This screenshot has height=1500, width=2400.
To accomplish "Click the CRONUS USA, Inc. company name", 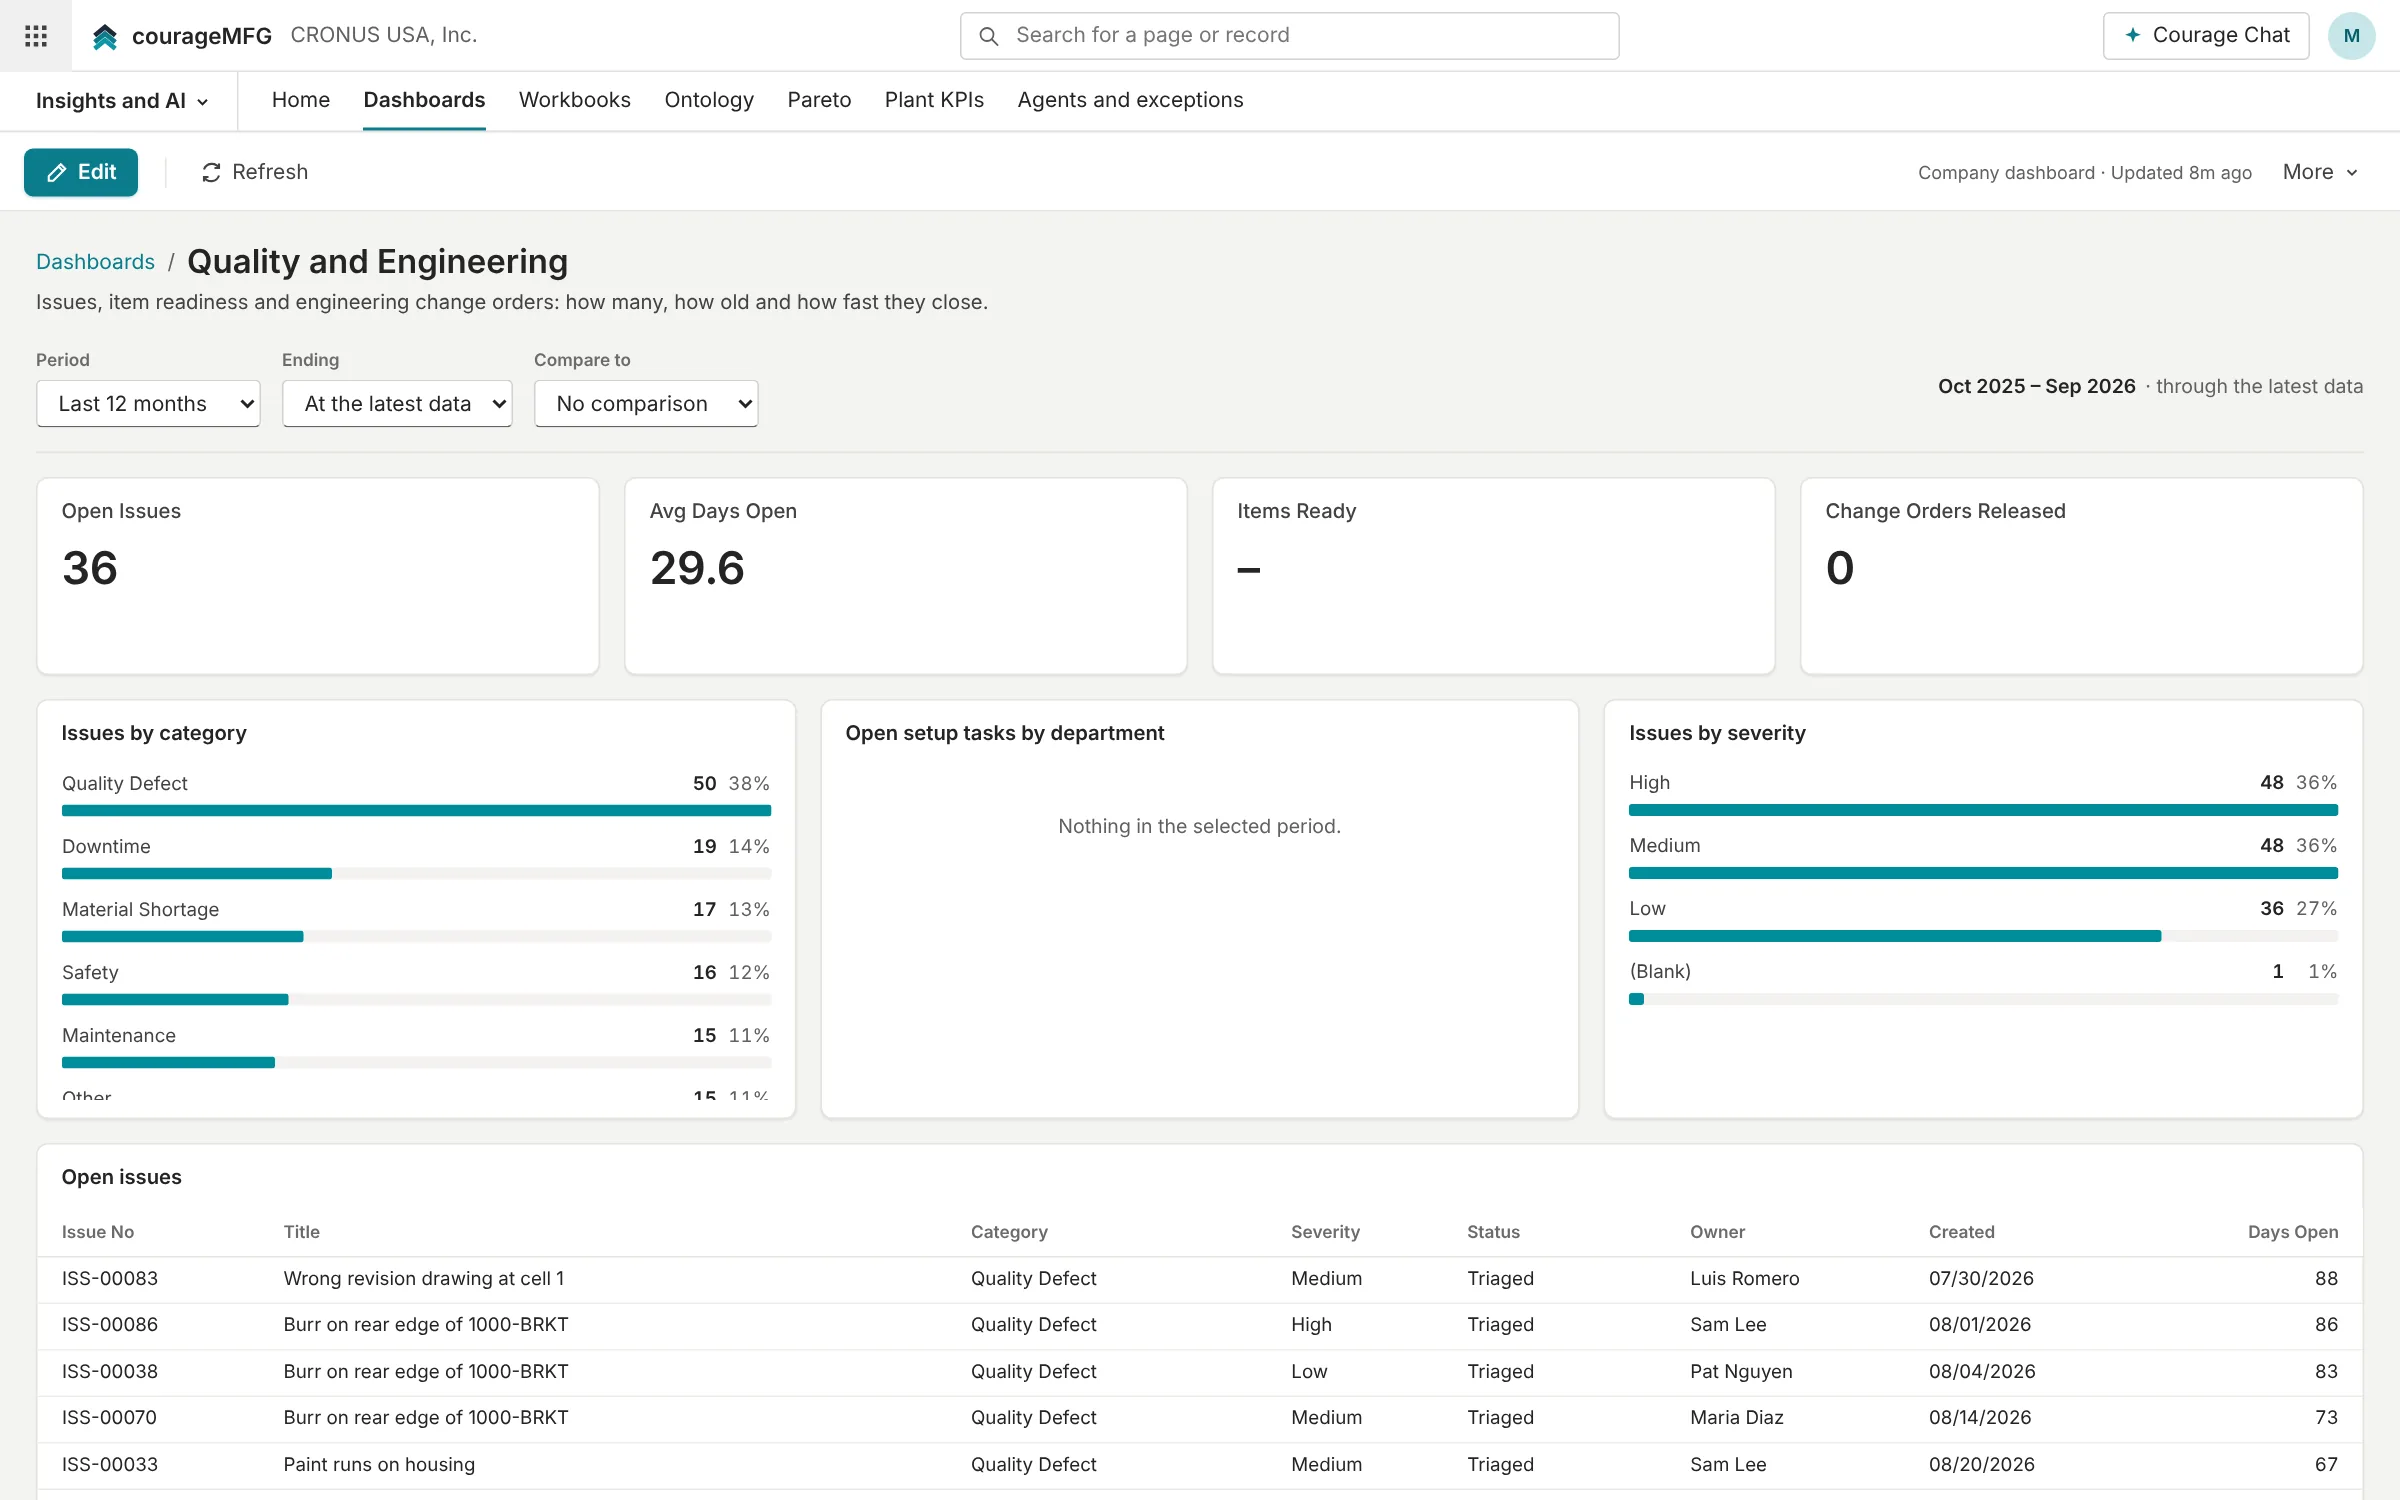I will coord(384,35).
